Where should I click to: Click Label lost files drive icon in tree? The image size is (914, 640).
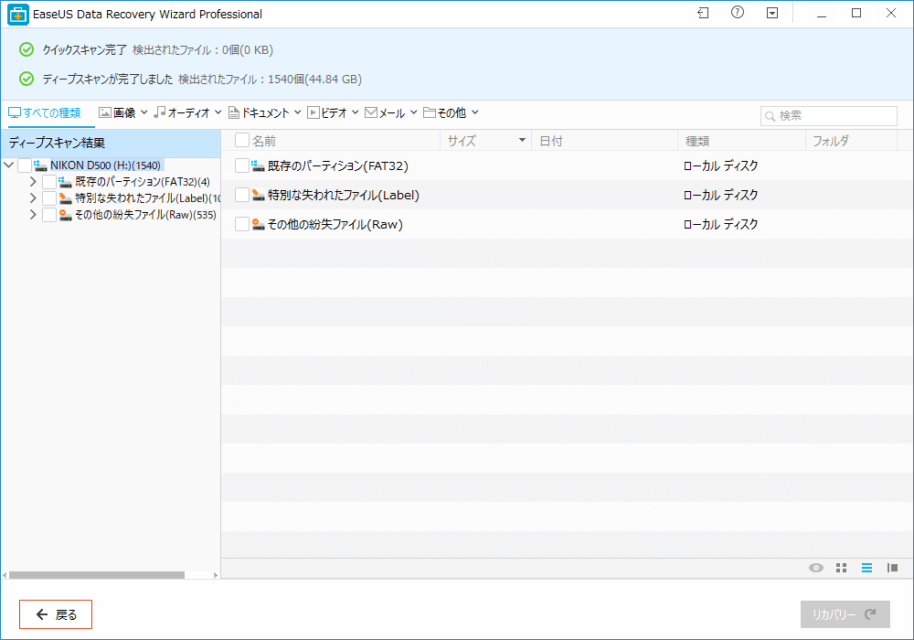pos(65,198)
